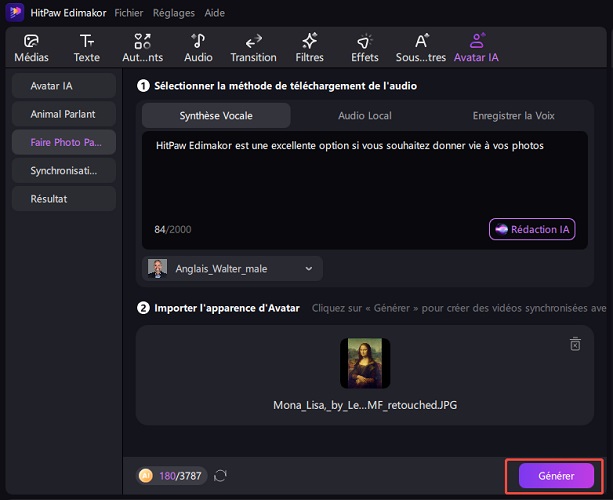Open the Aut...nts stickers tool

143,48
